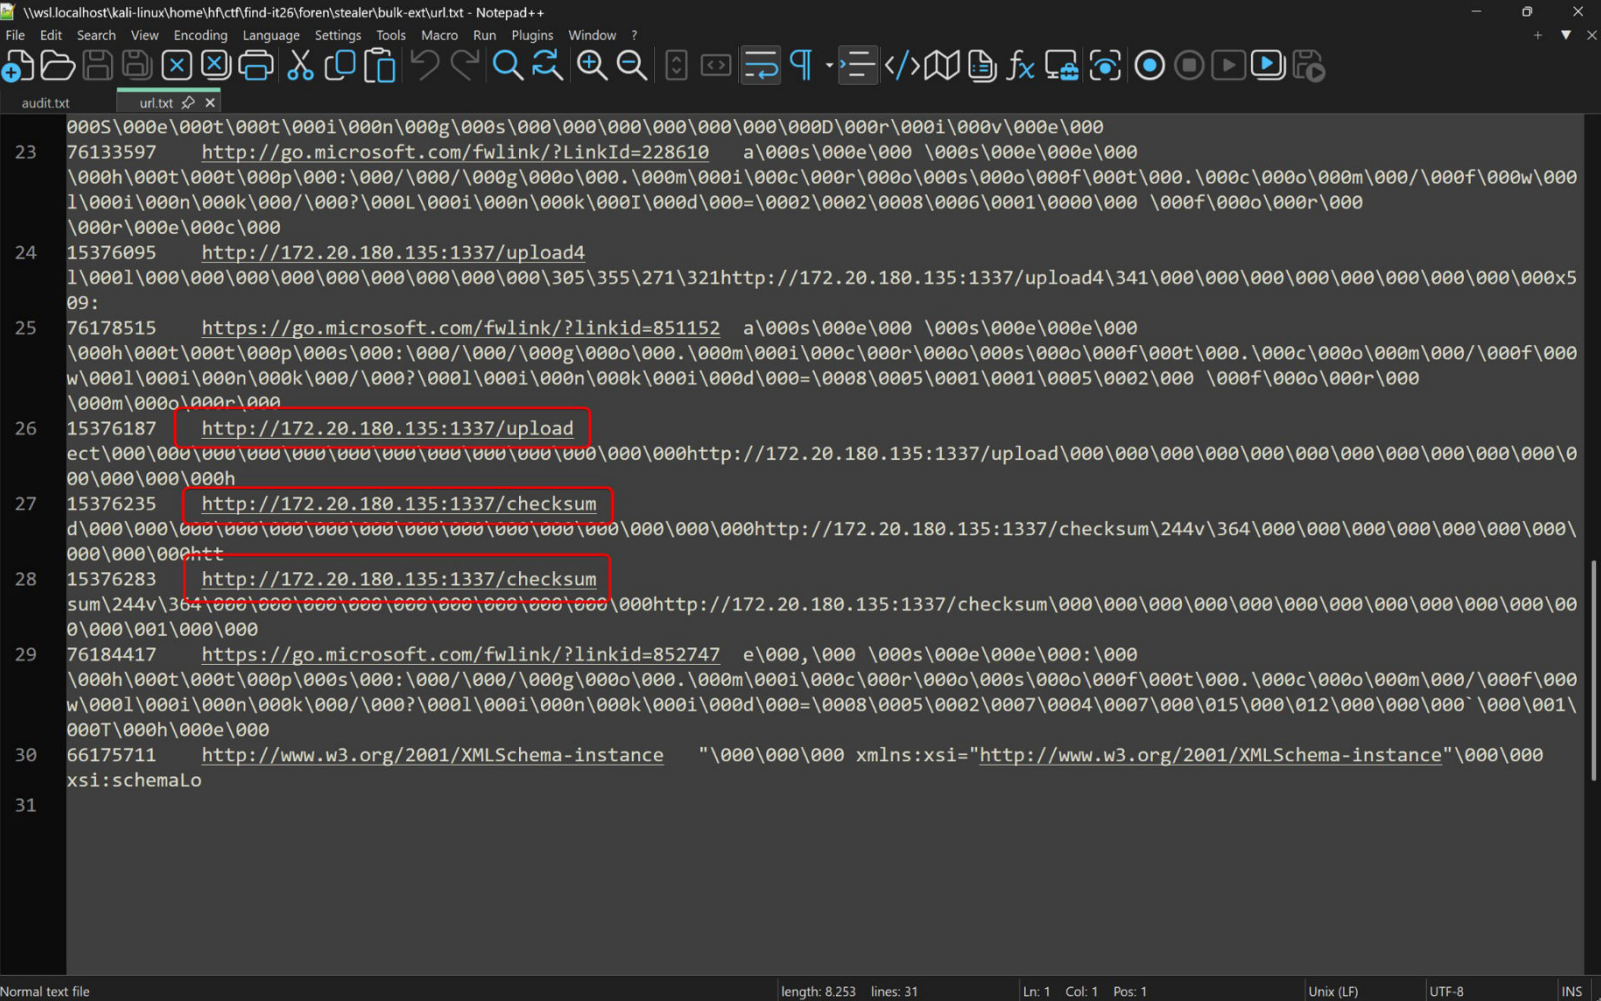Print the document using the printer icon

tap(256, 66)
